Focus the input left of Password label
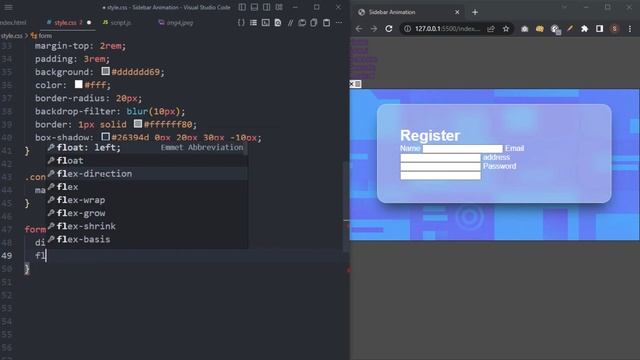This screenshot has height=360, width=640. 440,167
